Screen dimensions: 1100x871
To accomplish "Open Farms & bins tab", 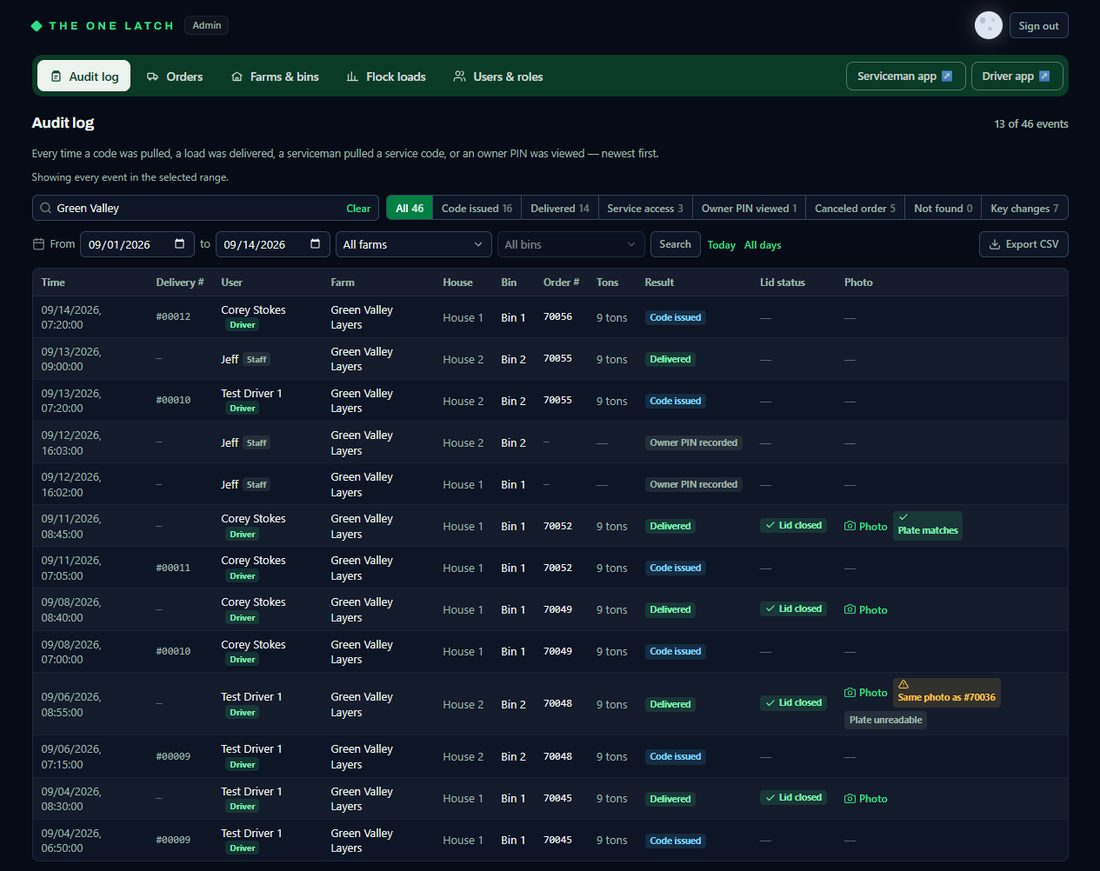I will tap(275, 76).
